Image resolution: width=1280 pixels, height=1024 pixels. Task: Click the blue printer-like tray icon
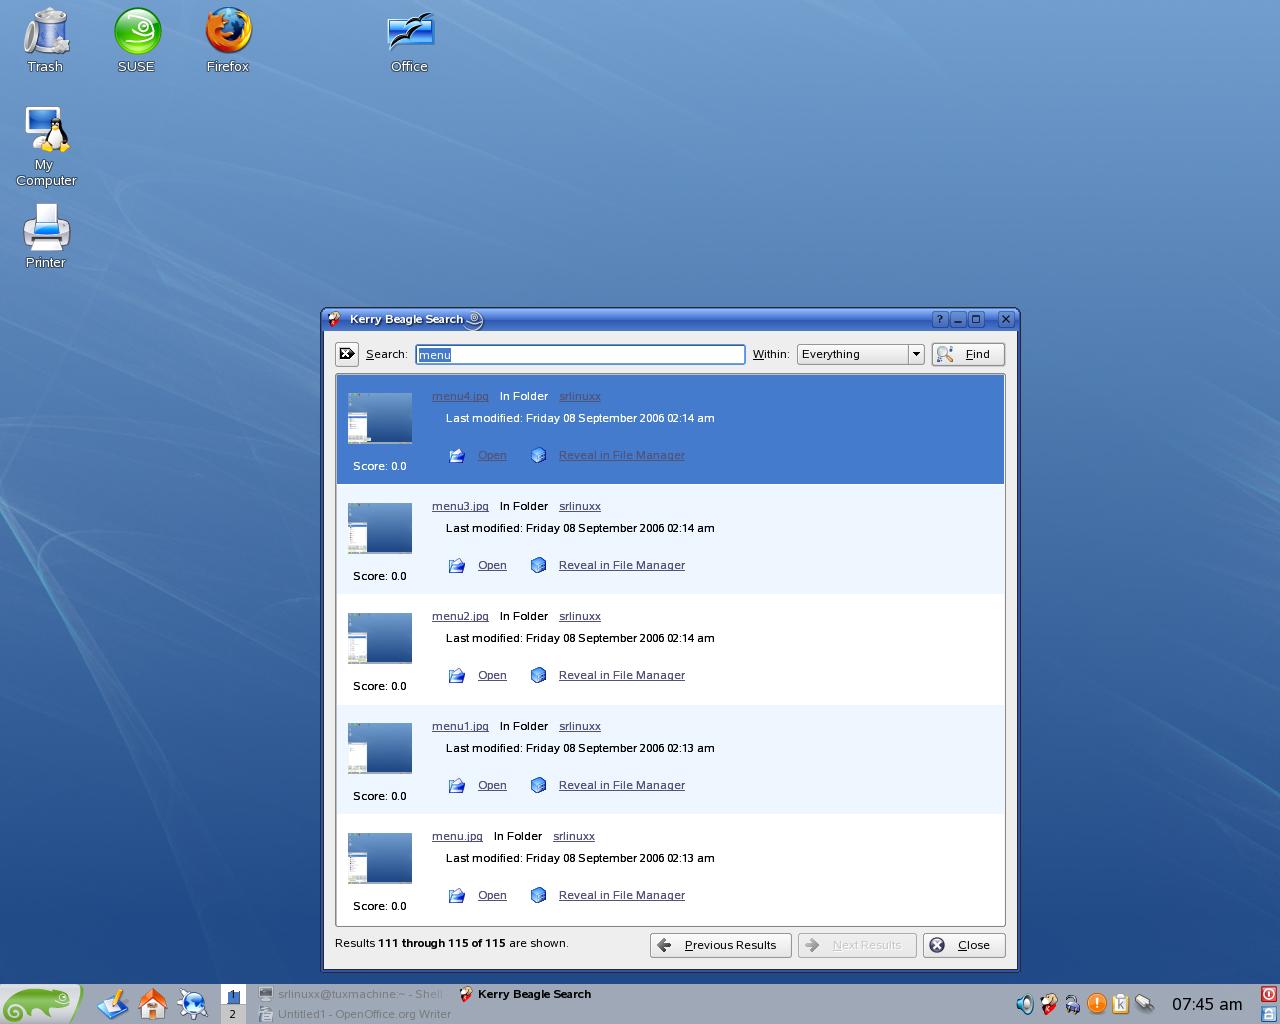coord(1072,1004)
